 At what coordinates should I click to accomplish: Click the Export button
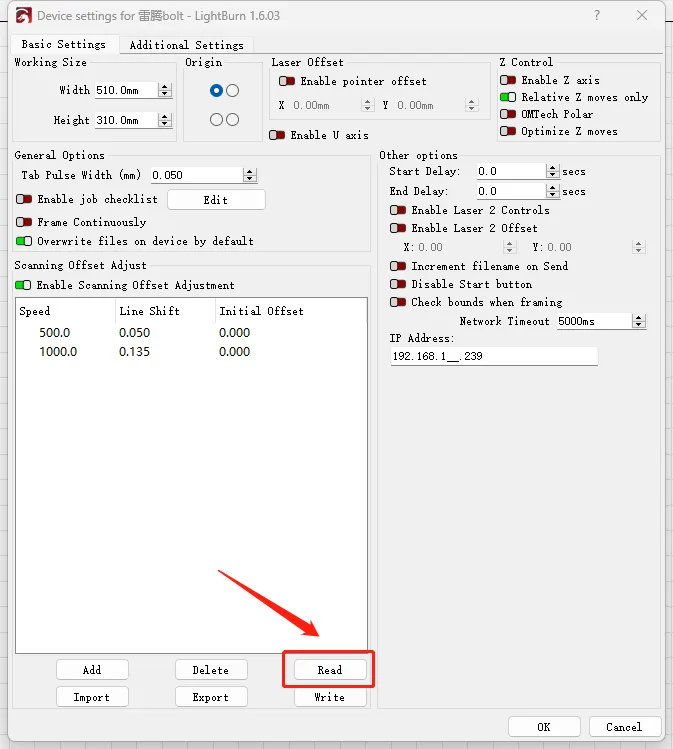click(x=211, y=697)
